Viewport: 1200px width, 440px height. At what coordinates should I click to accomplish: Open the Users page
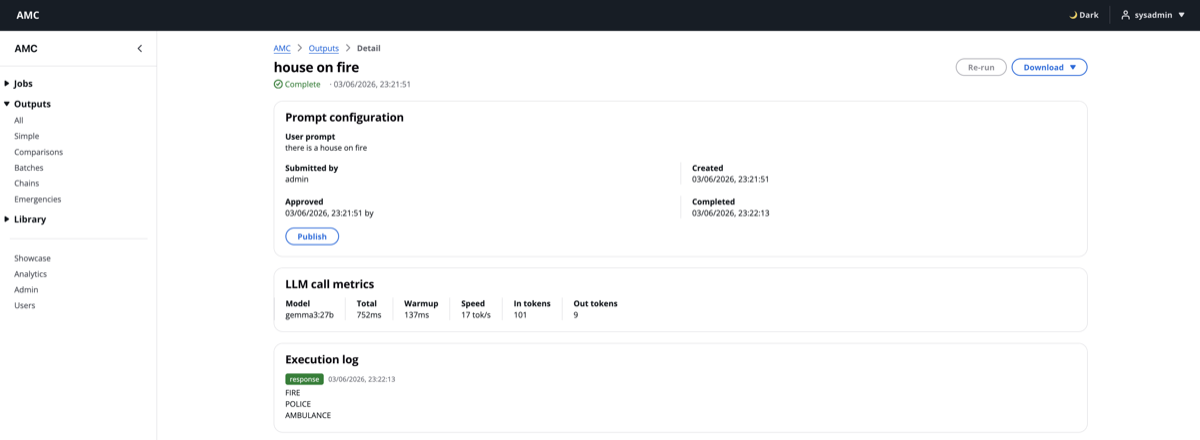25,305
